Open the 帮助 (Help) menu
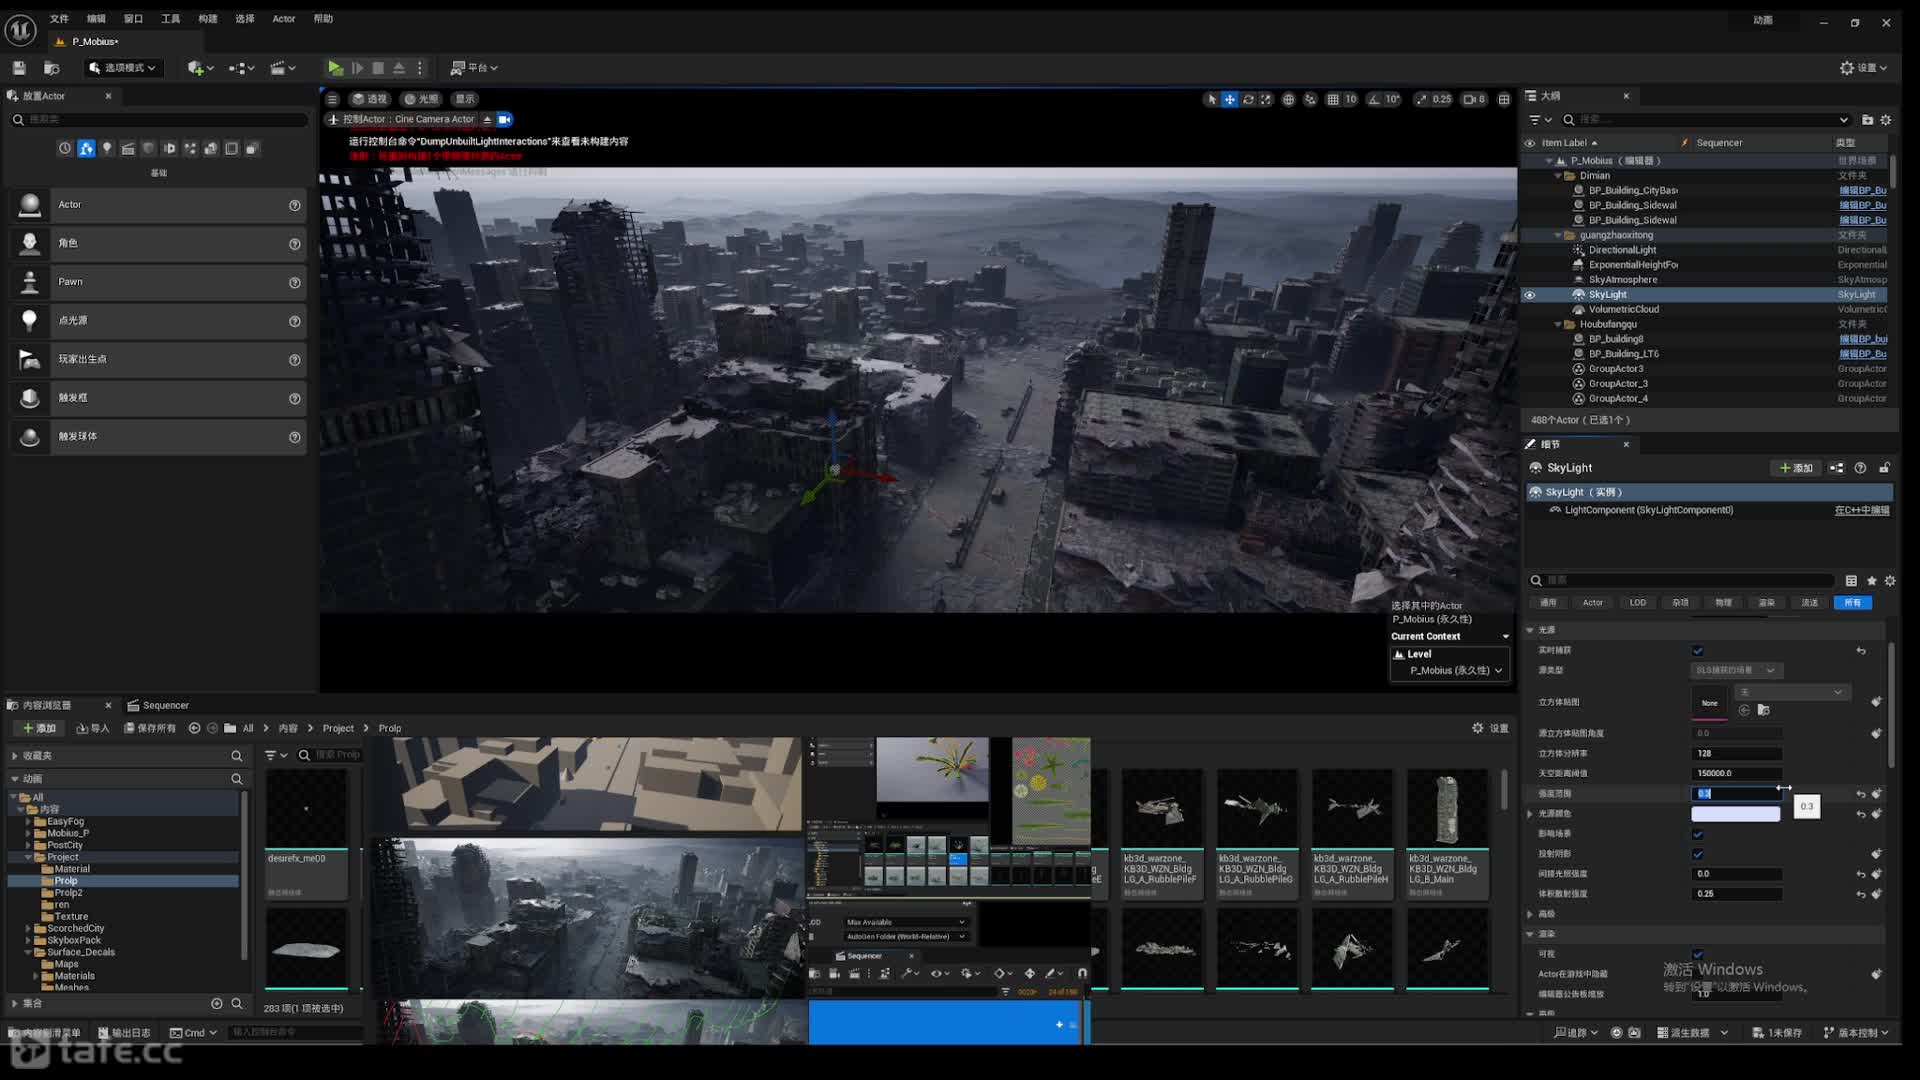Image resolution: width=1920 pixels, height=1080 pixels. tap(323, 19)
